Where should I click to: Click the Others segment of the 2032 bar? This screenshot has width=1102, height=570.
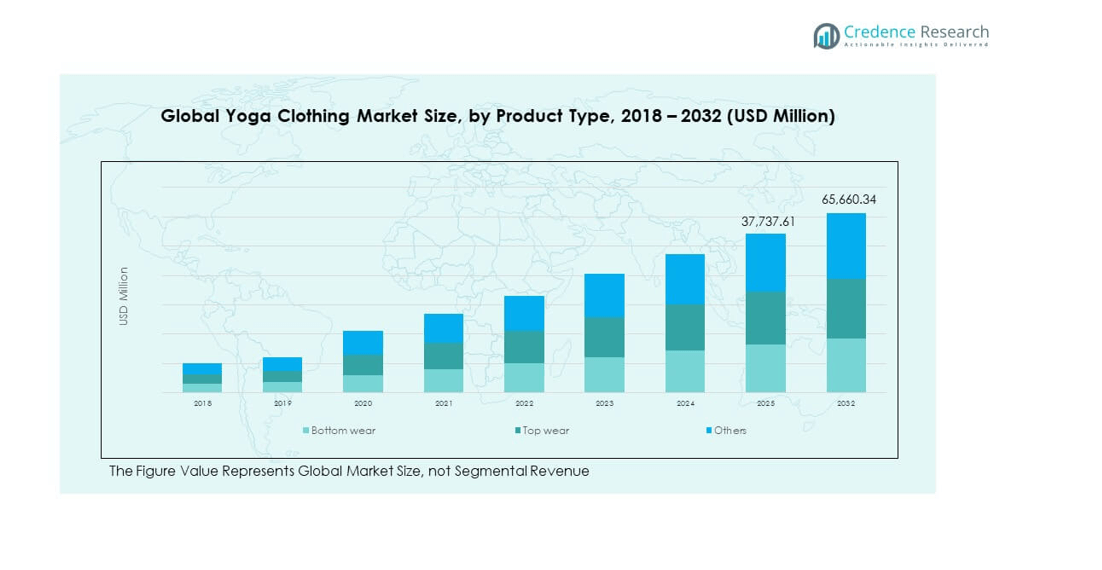(846, 245)
